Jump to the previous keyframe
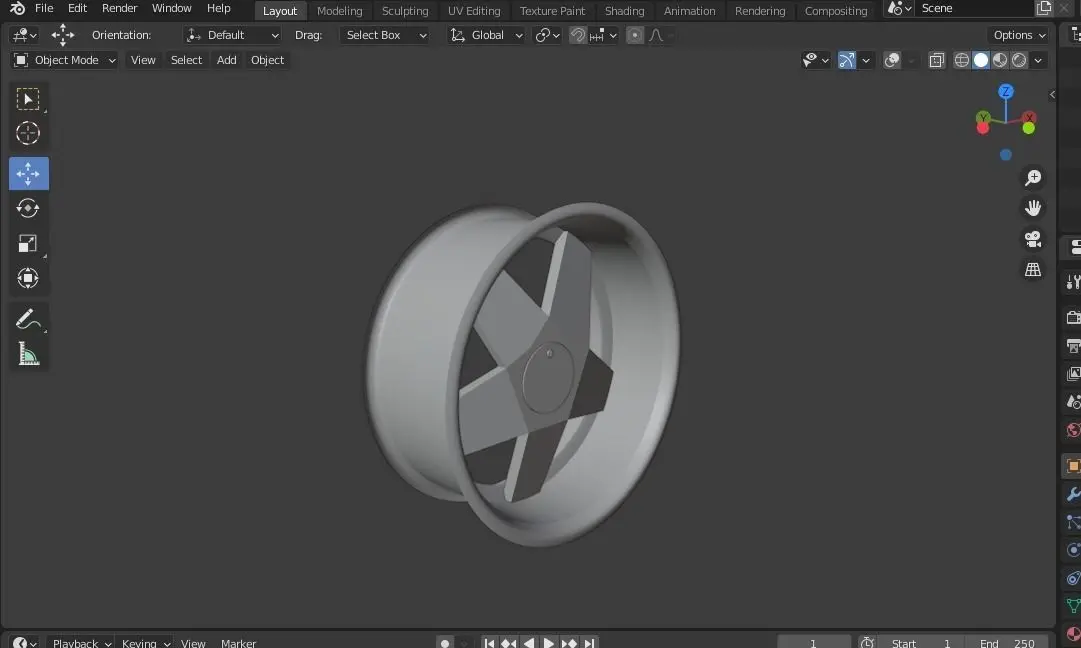1081x648 pixels. (509, 642)
